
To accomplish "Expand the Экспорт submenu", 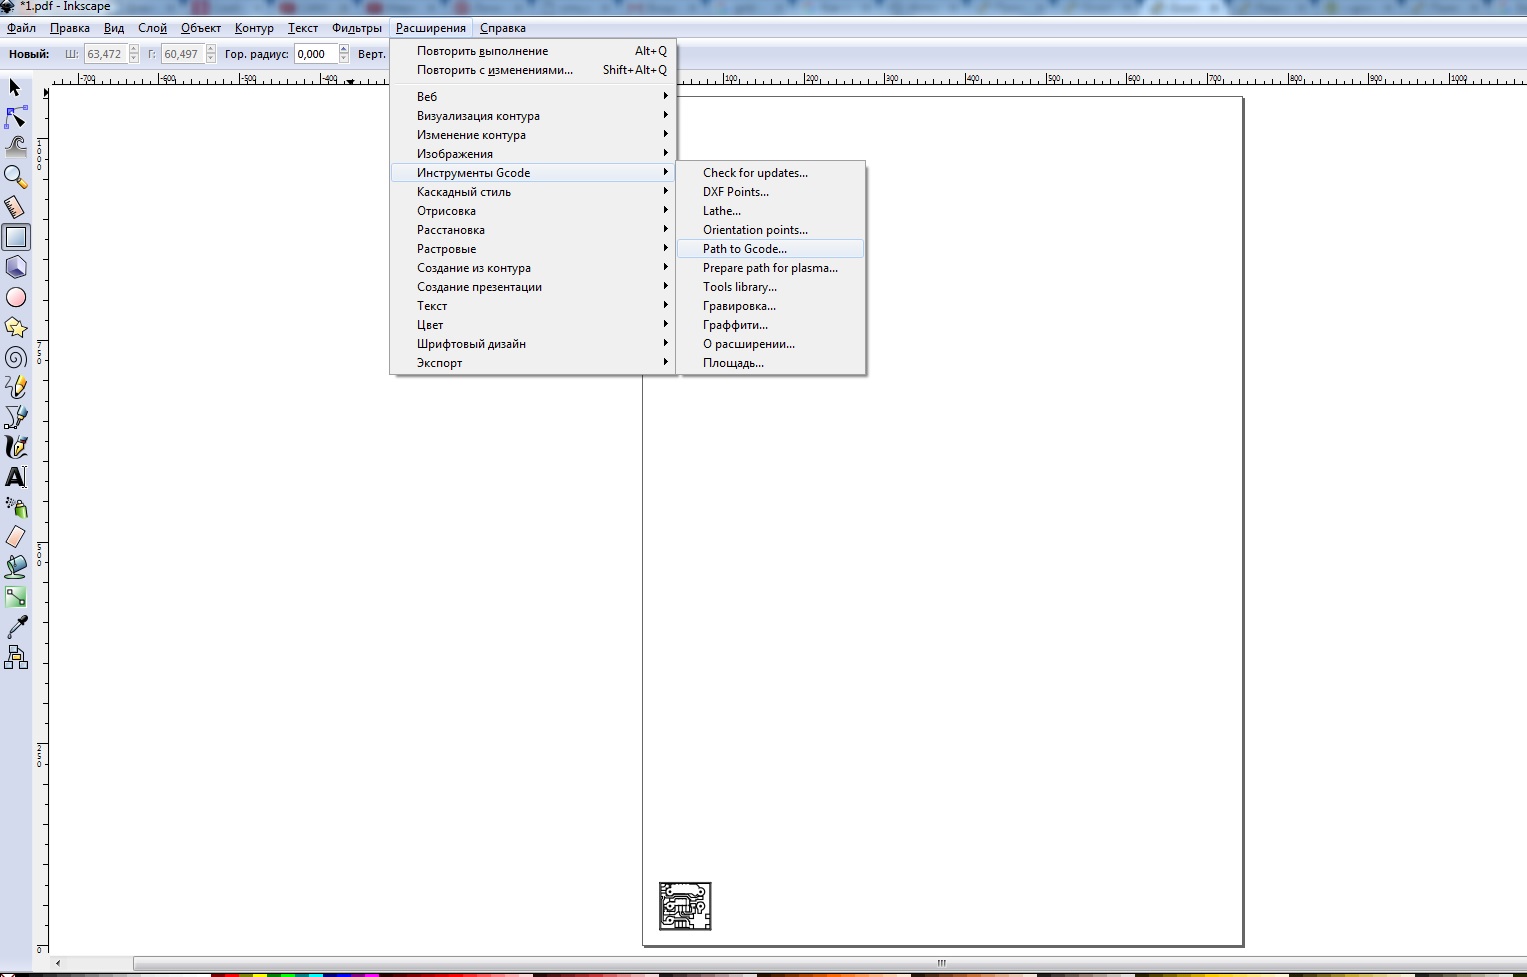I will [533, 363].
